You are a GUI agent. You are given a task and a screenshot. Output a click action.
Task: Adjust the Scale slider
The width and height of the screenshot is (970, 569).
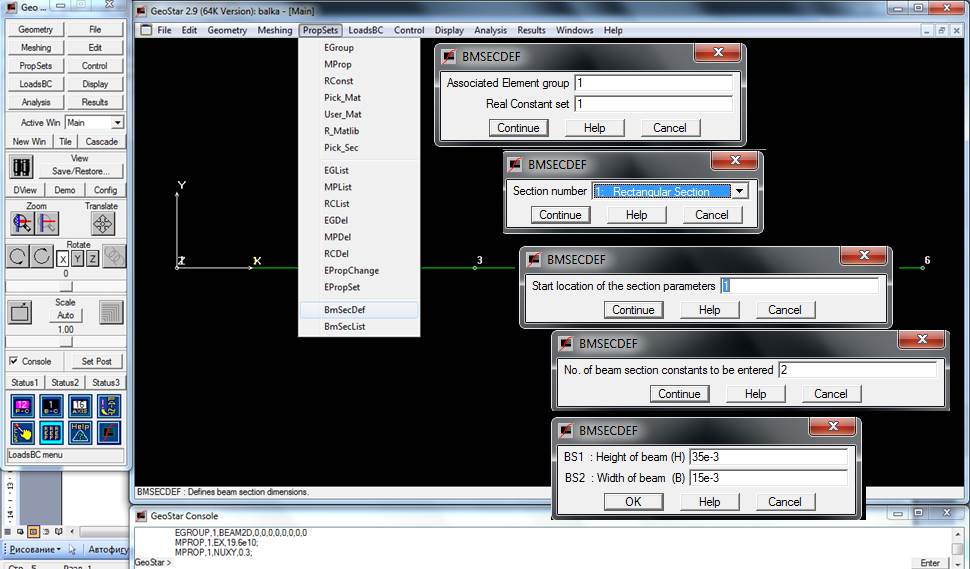coord(66,342)
